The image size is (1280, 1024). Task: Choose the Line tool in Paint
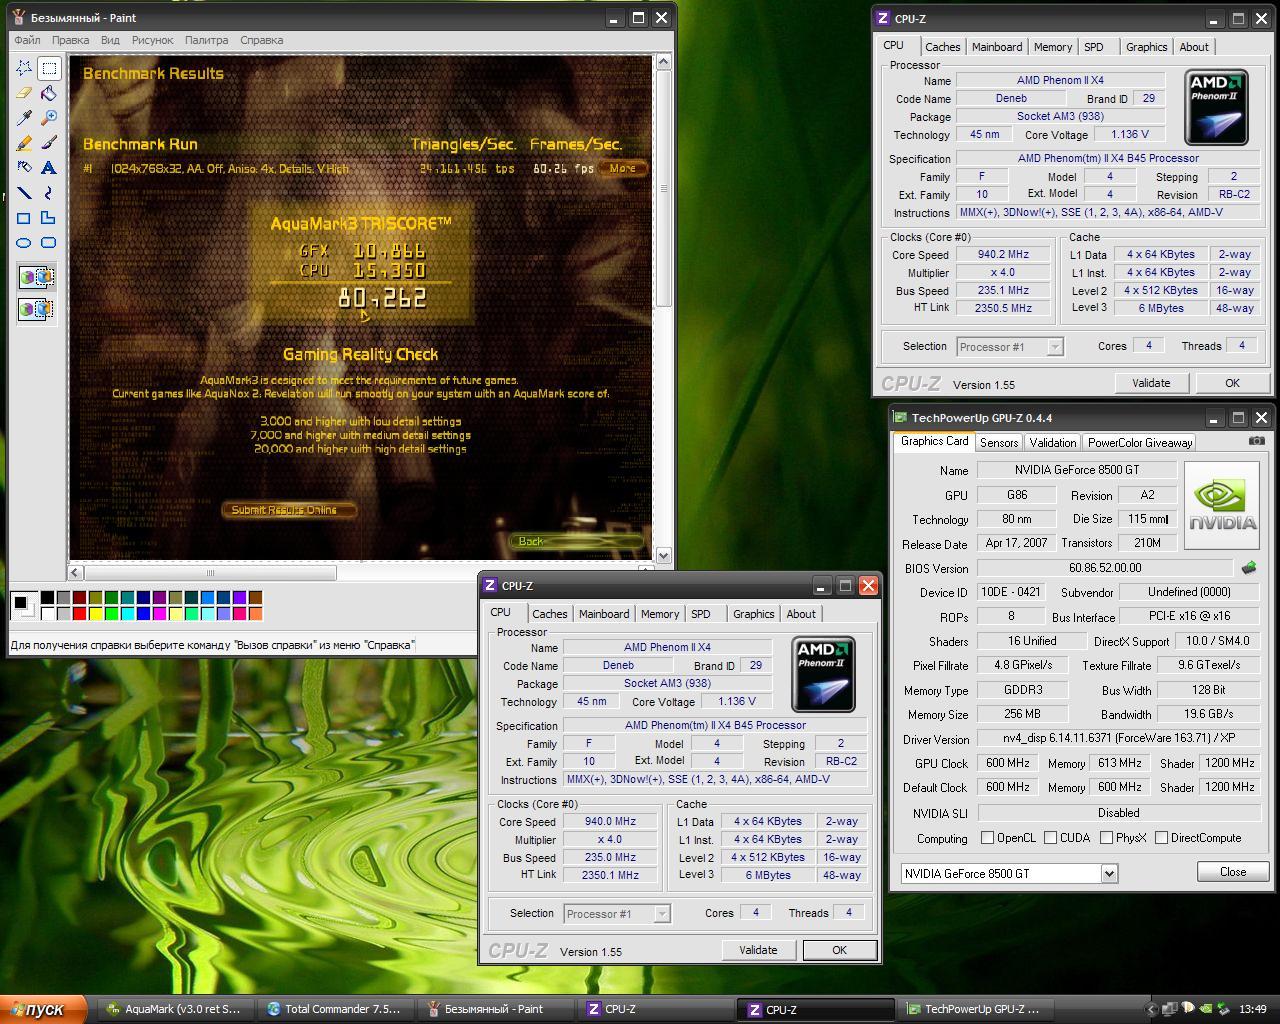(x=24, y=193)
